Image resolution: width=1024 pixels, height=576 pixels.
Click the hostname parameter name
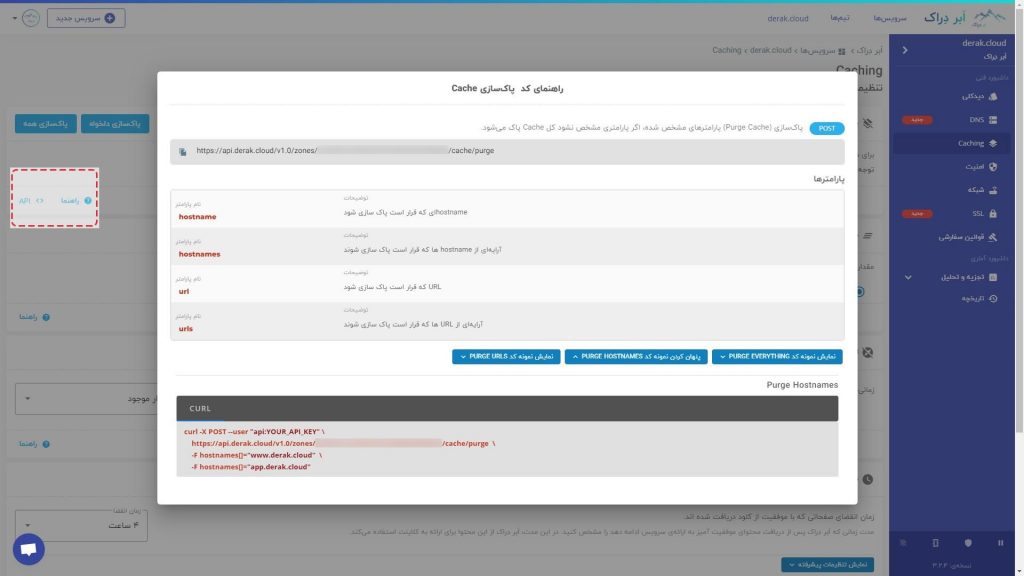pos(197,217)
